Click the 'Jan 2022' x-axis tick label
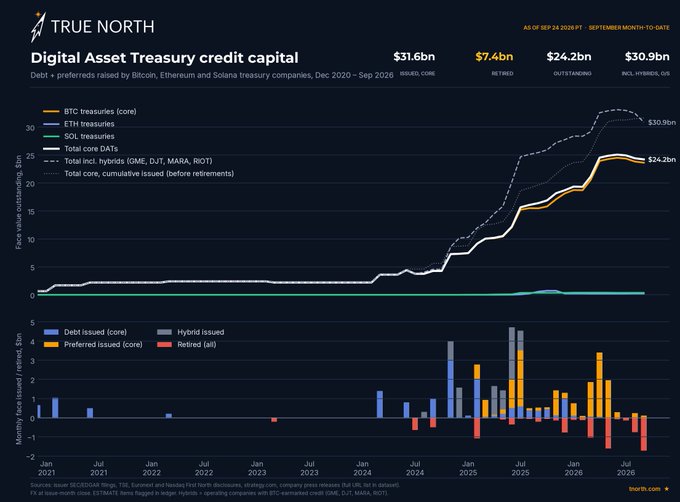 (x=151, y=468)
